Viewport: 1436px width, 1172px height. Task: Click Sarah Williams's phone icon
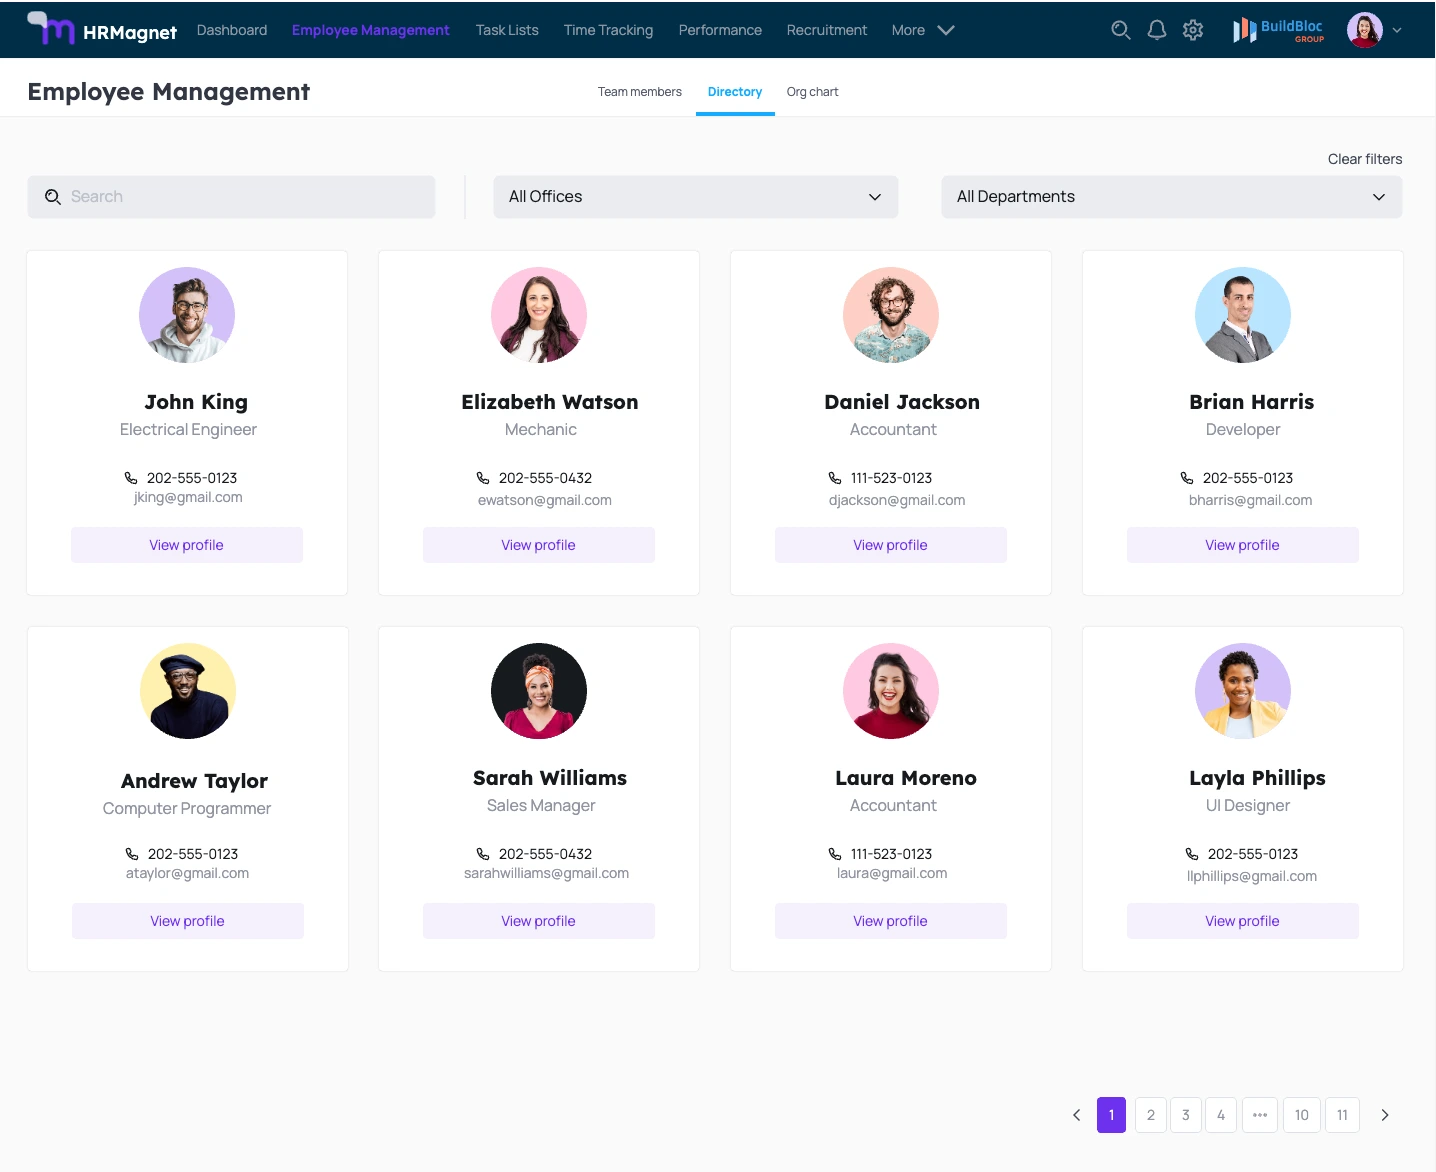pos(483,854)
